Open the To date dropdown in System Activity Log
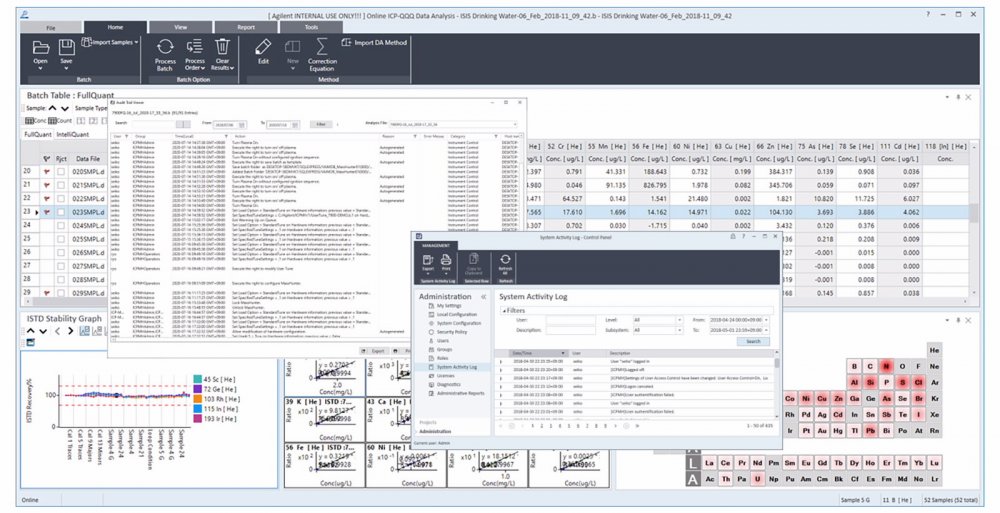Screen dimensions: 1000x513 click(765, 331)
